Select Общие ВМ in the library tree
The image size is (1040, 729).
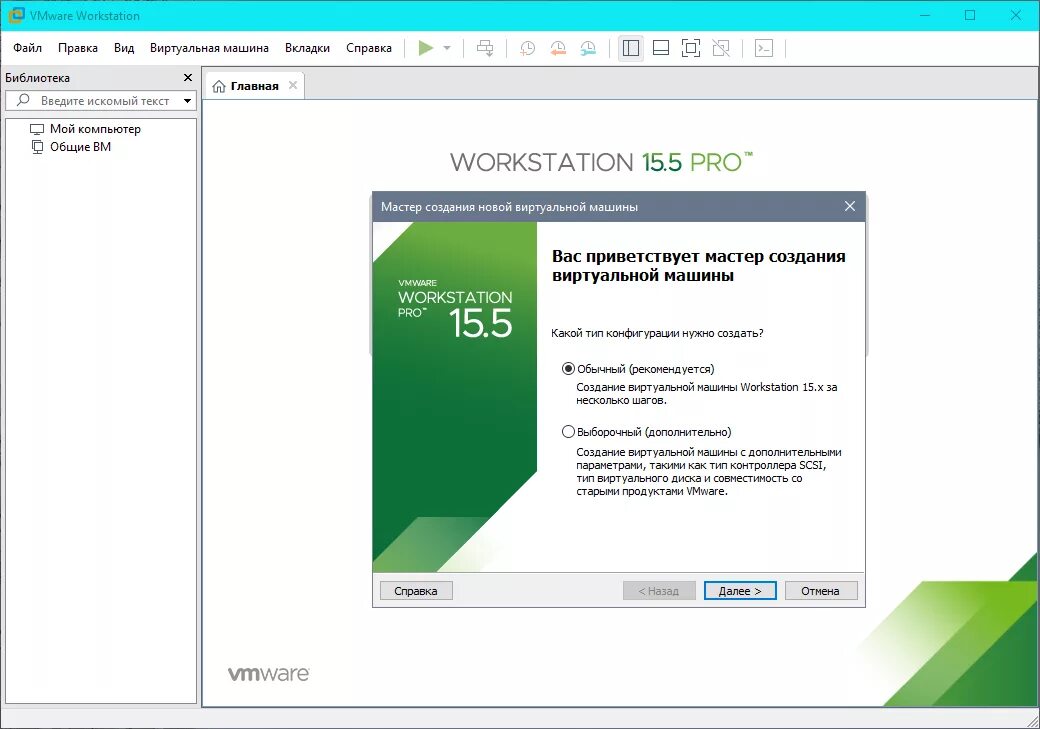(x=80, y=147)
